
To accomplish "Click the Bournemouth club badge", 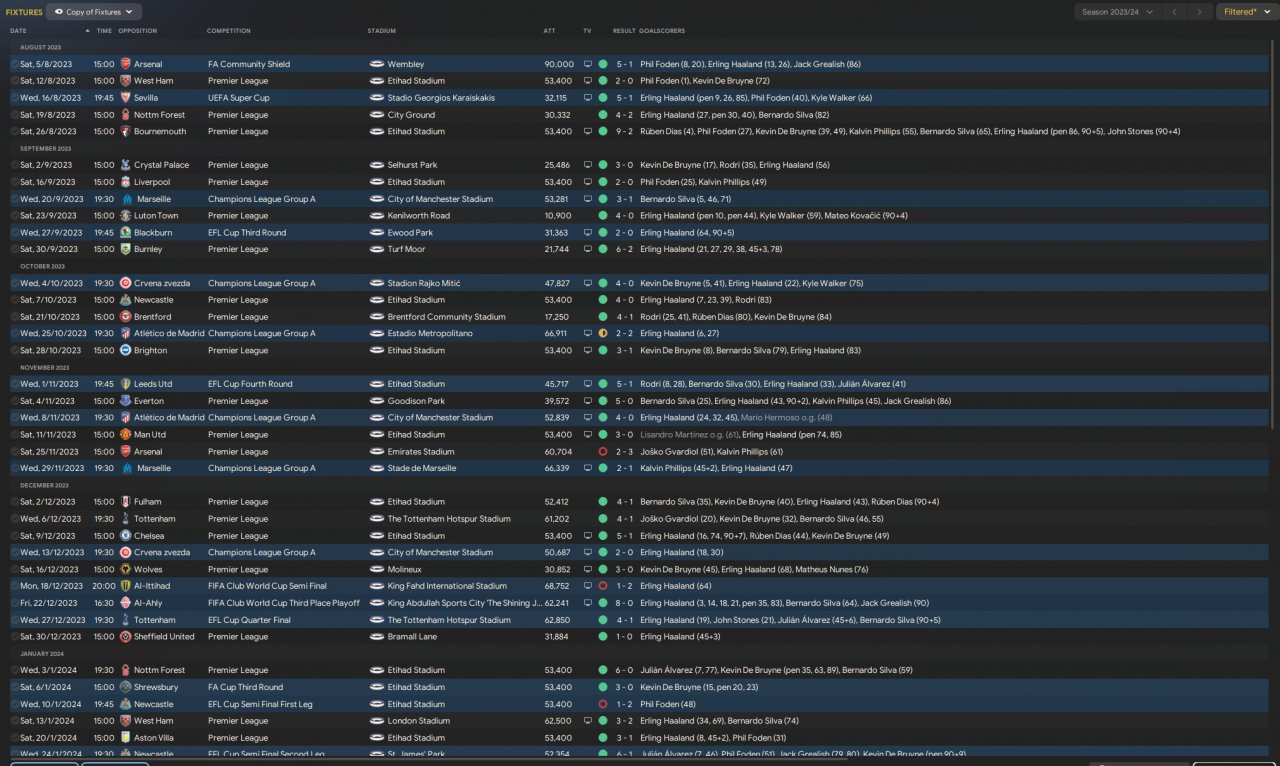I will point(125,131).
